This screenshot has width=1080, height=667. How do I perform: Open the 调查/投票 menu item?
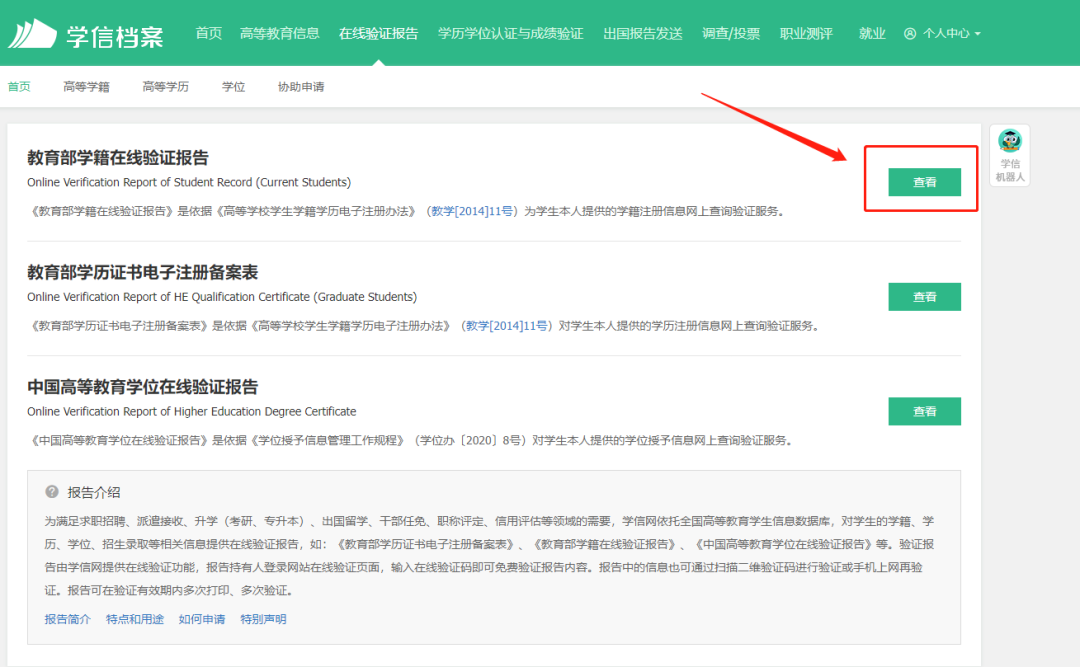click(731, 33)
